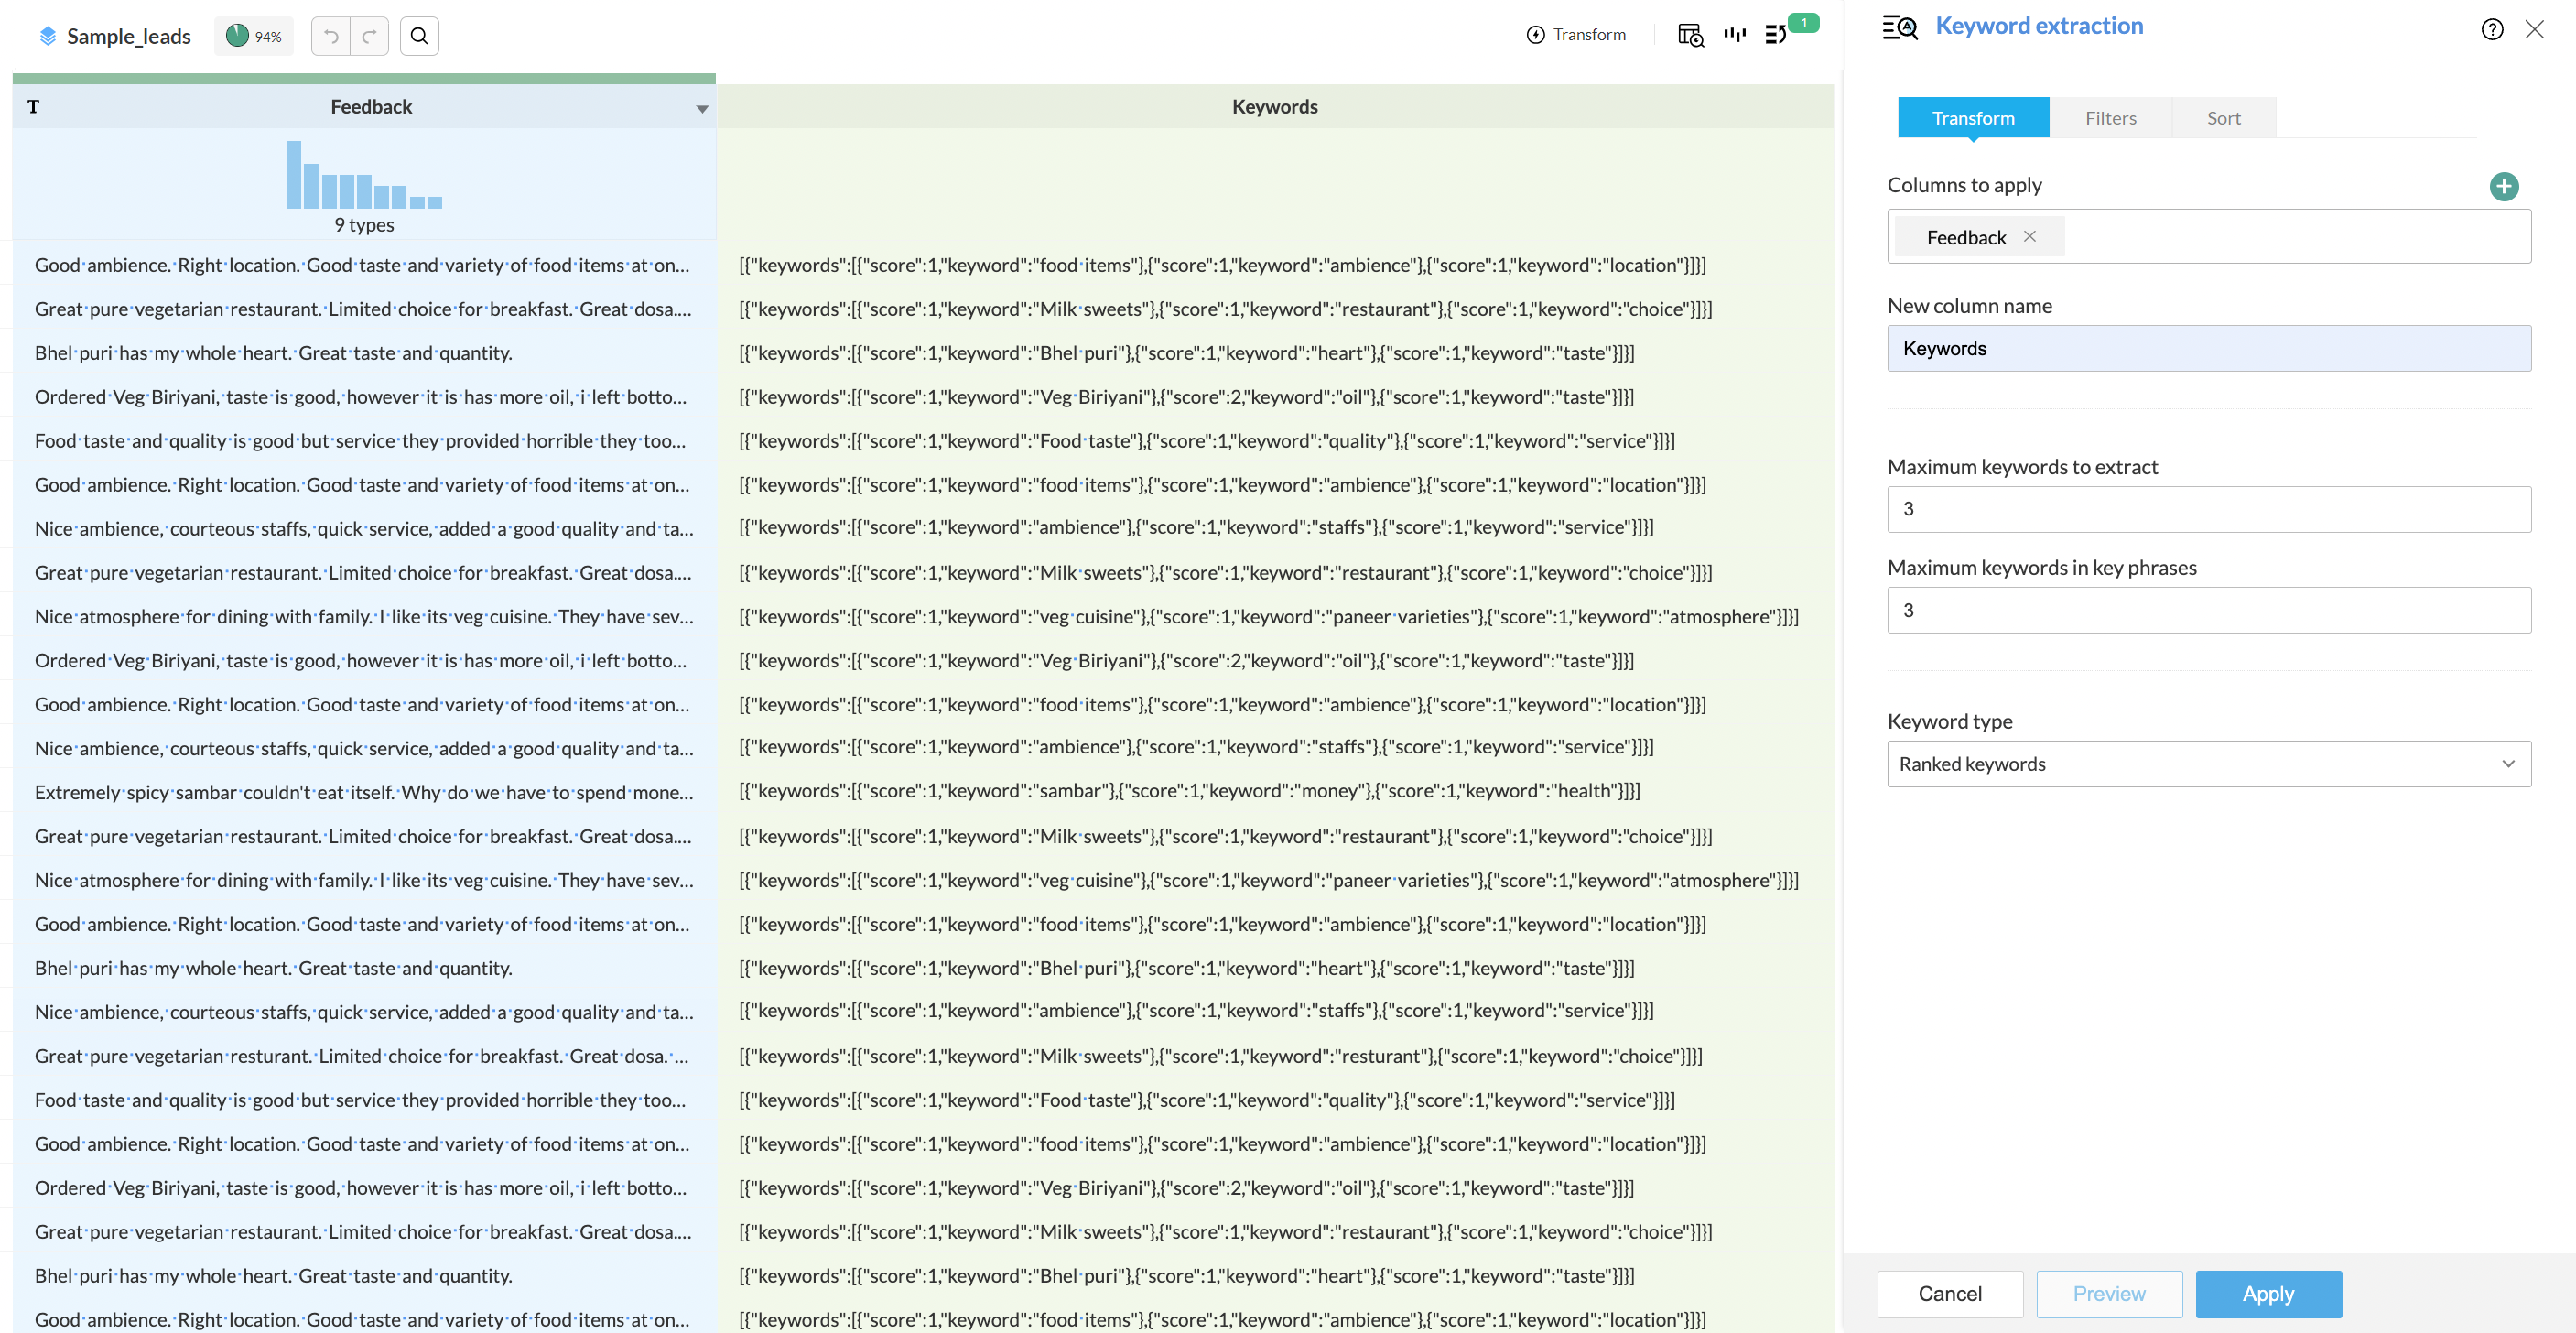
Task: Click the Cancel button
Action: 1949,1293
